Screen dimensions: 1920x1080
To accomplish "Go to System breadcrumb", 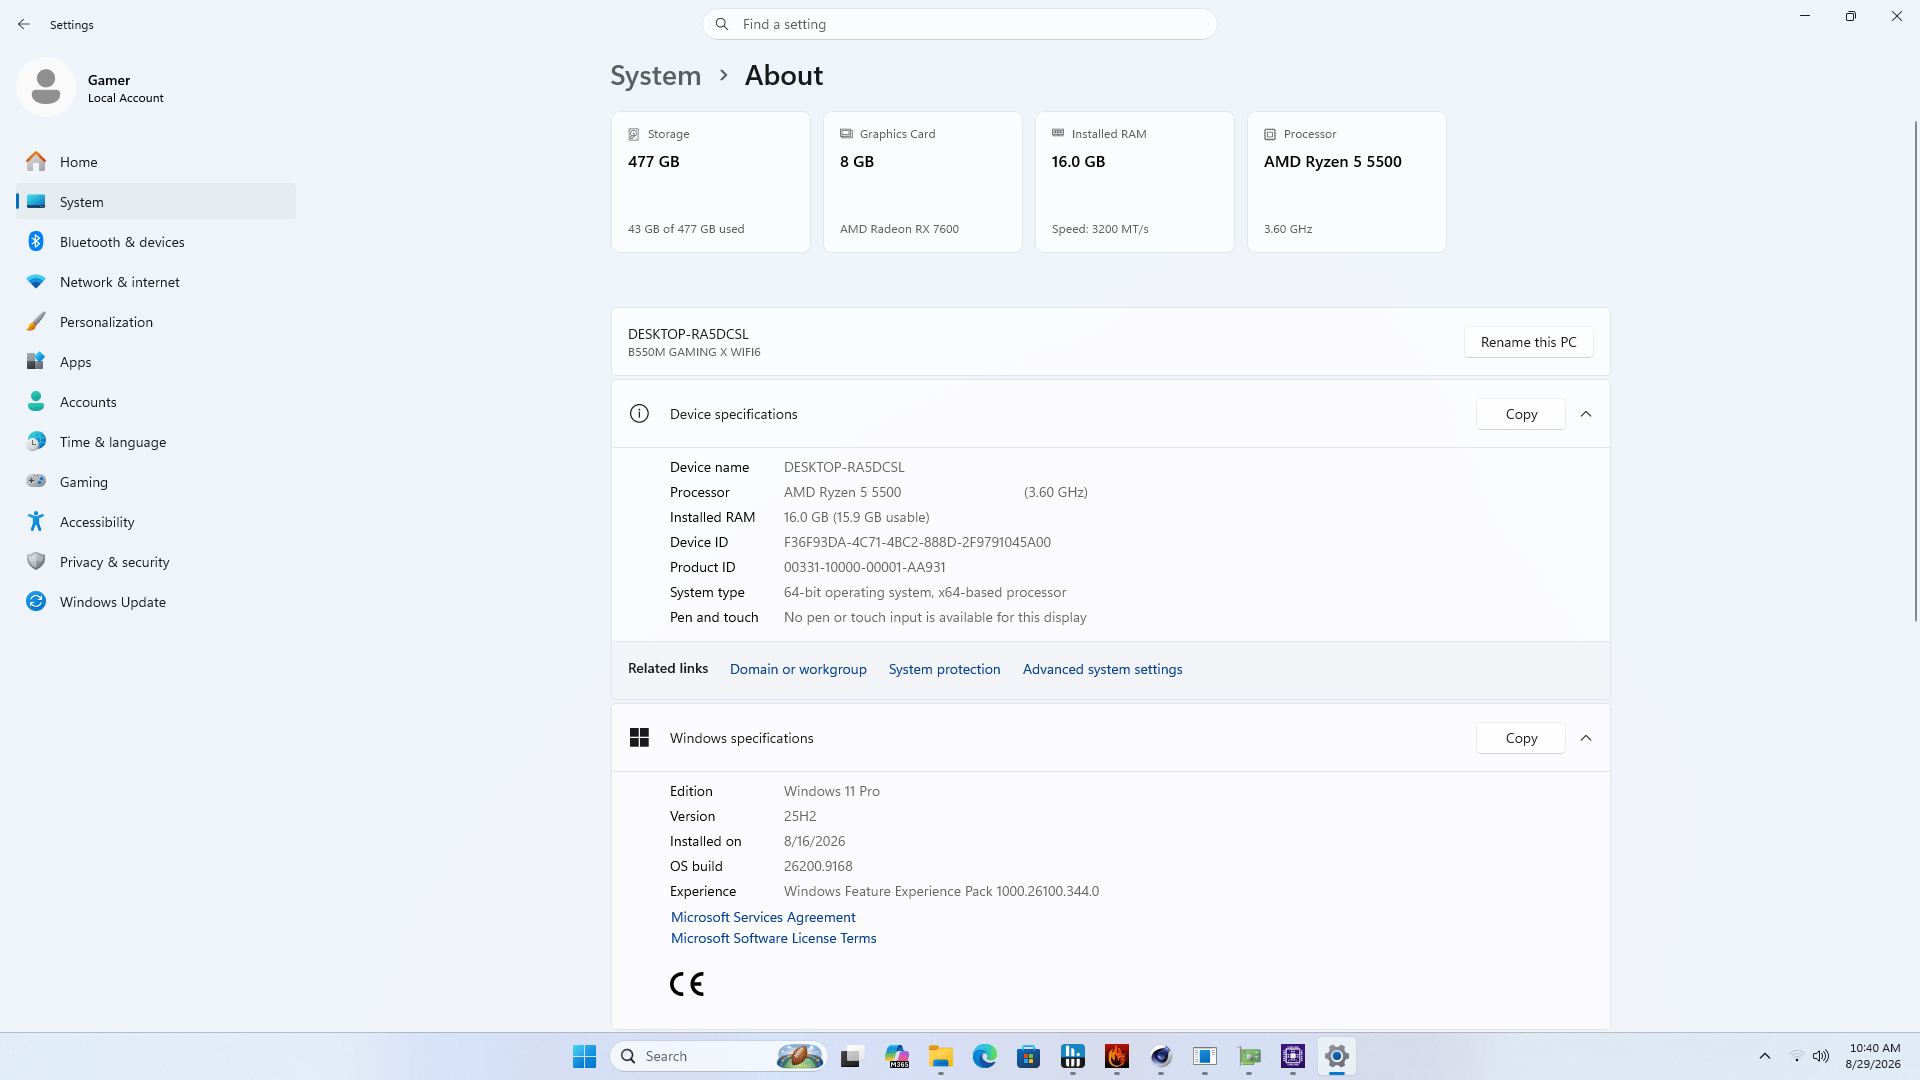I will click(656, 75).
